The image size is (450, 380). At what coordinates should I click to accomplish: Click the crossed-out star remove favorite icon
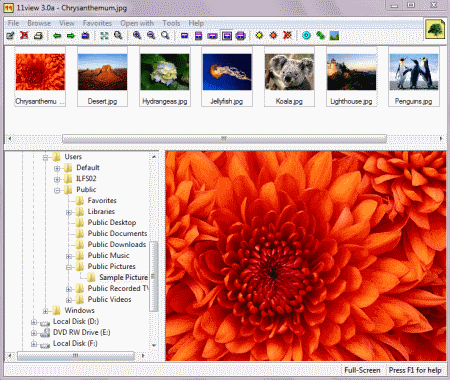[287, 35]
